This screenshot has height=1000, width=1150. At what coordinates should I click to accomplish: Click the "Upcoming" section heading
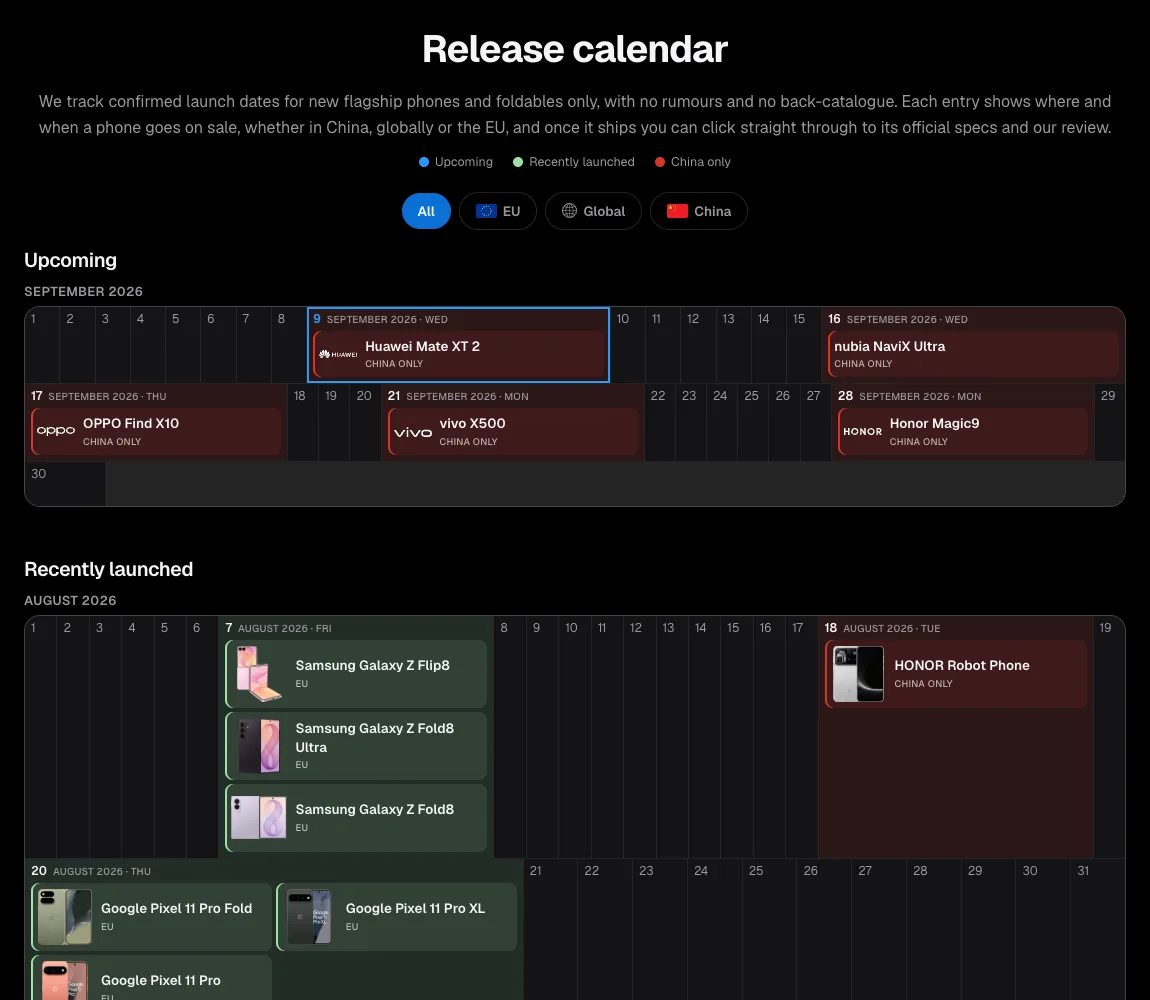[x=70, y=260]
